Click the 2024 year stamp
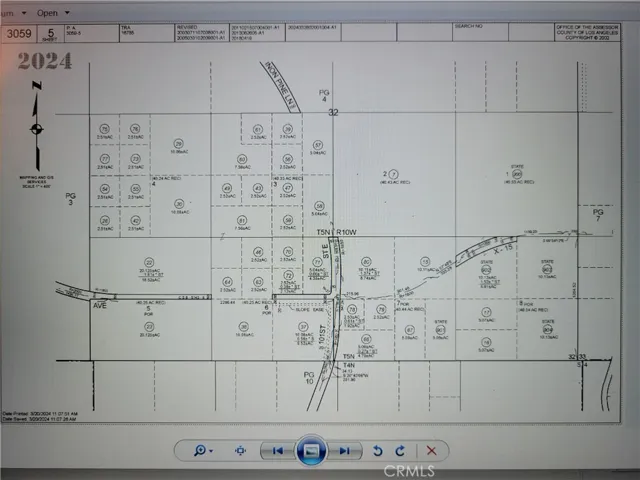 point(44,62)
